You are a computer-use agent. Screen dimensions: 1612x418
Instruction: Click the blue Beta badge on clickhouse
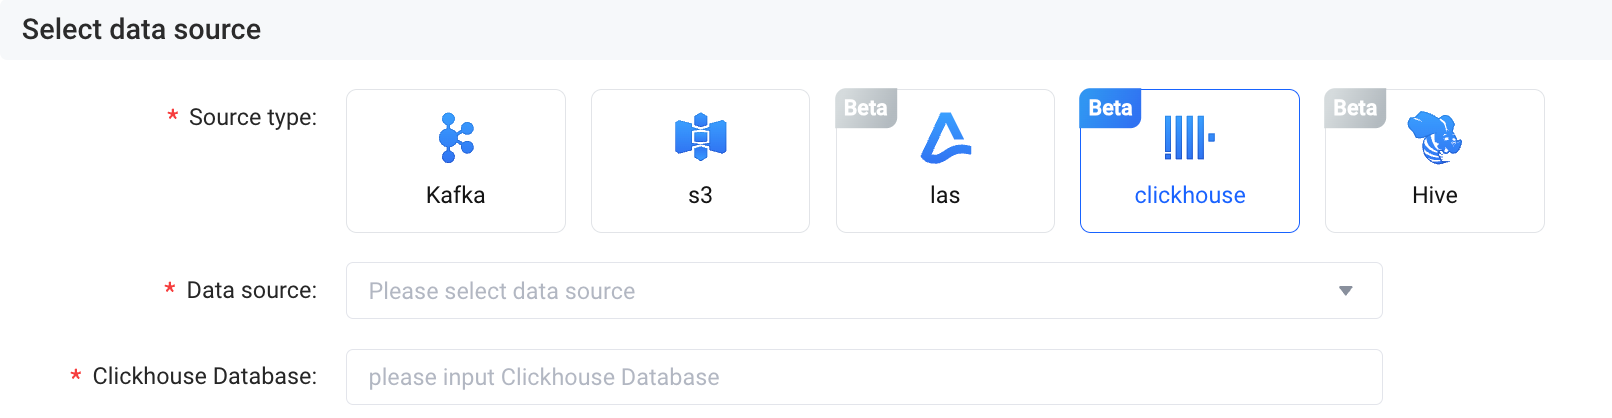coord(1110,108)
